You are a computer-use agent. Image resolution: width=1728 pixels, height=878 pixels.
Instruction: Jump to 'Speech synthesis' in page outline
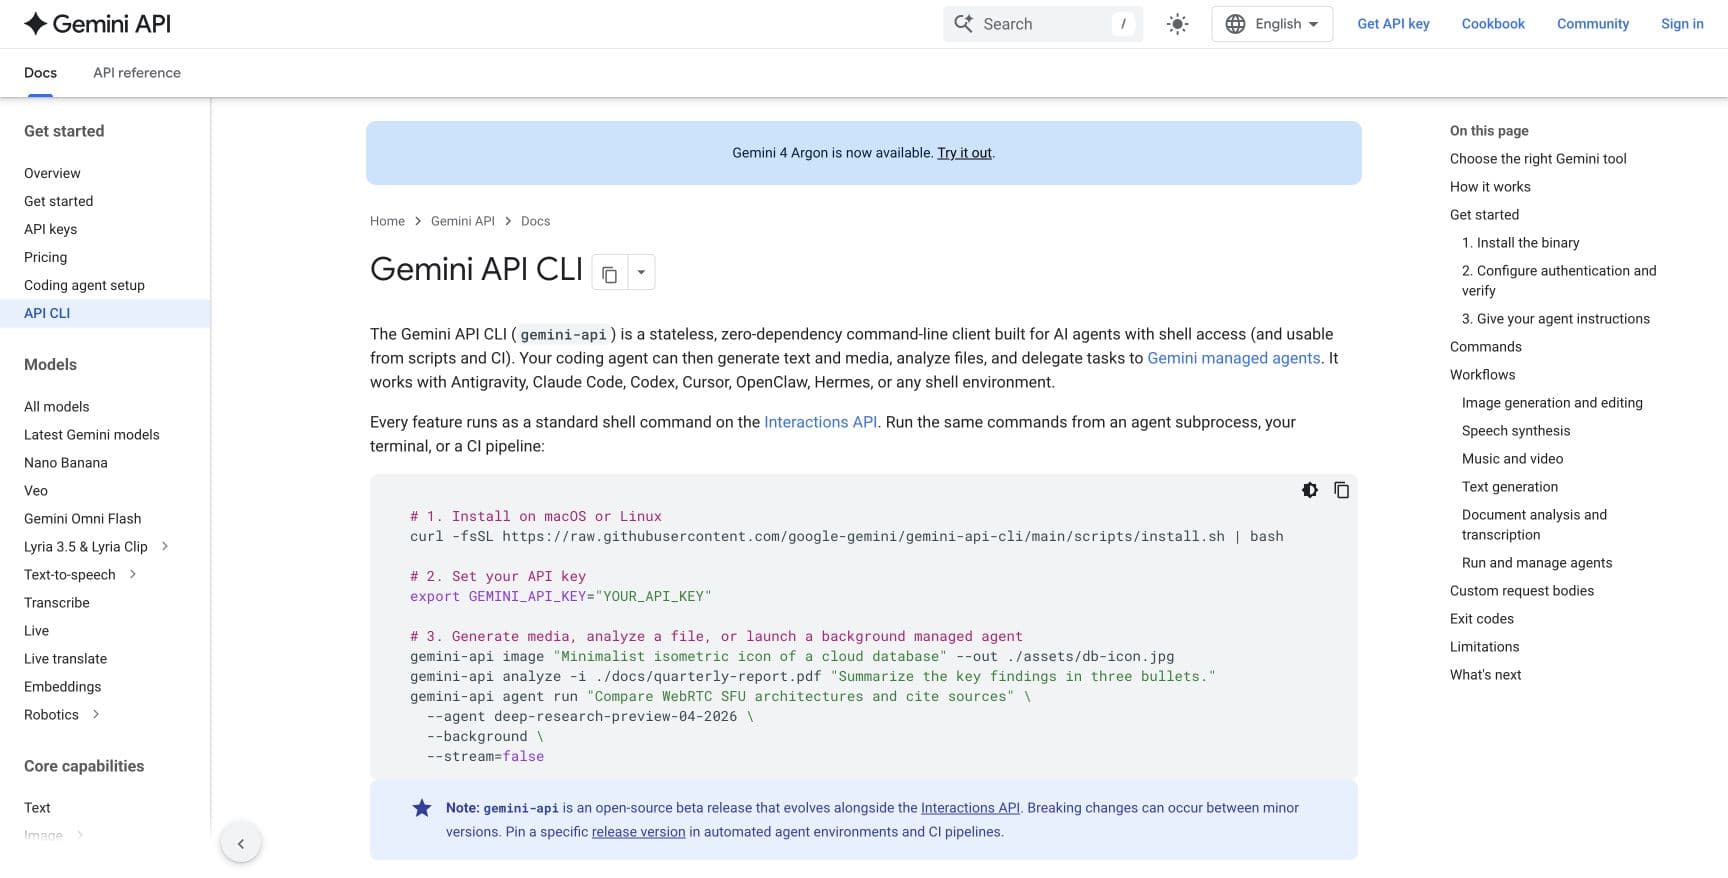tap(1516, 431)
